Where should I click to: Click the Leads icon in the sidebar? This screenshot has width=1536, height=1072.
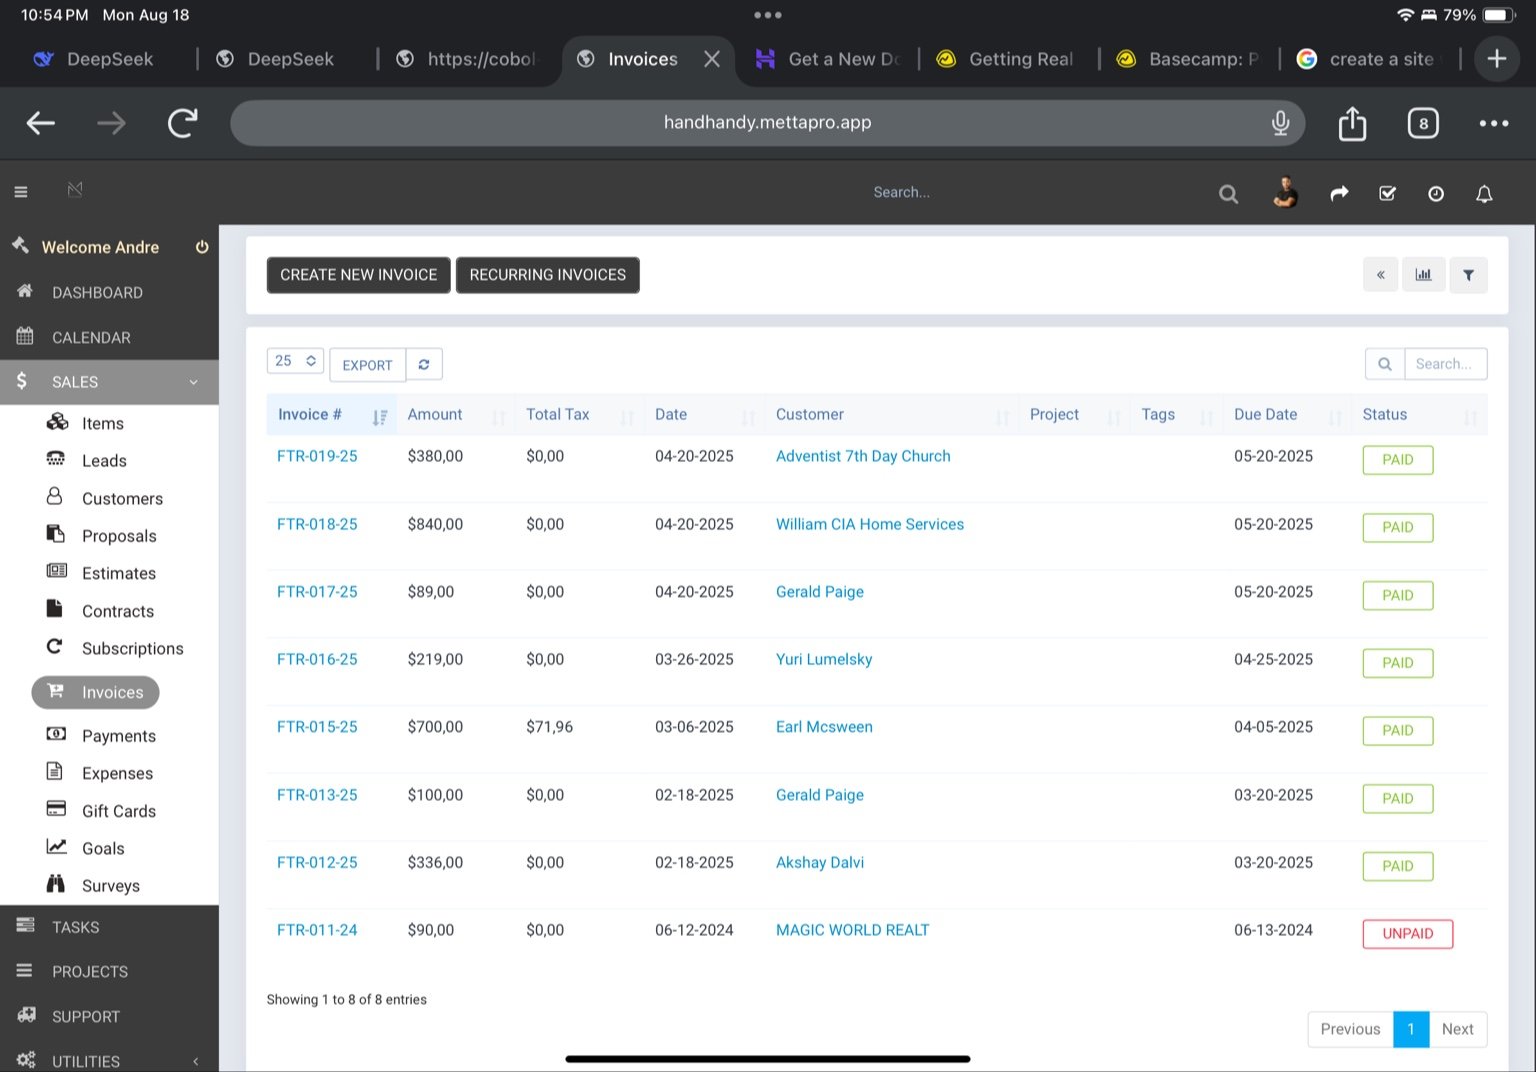pos(56,458)
